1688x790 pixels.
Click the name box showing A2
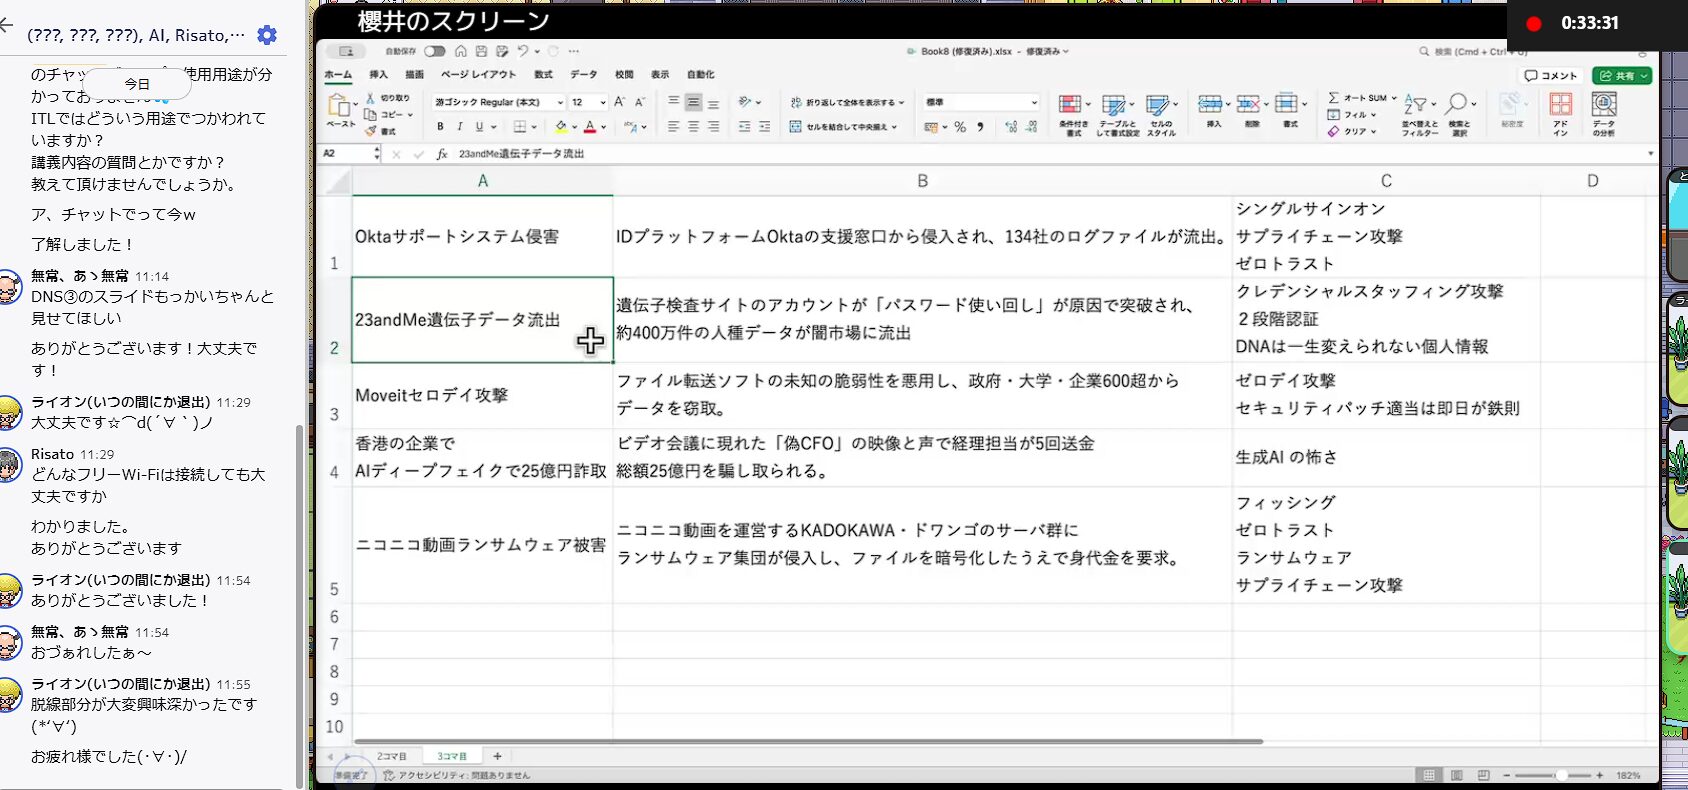(x=346, y=154)
